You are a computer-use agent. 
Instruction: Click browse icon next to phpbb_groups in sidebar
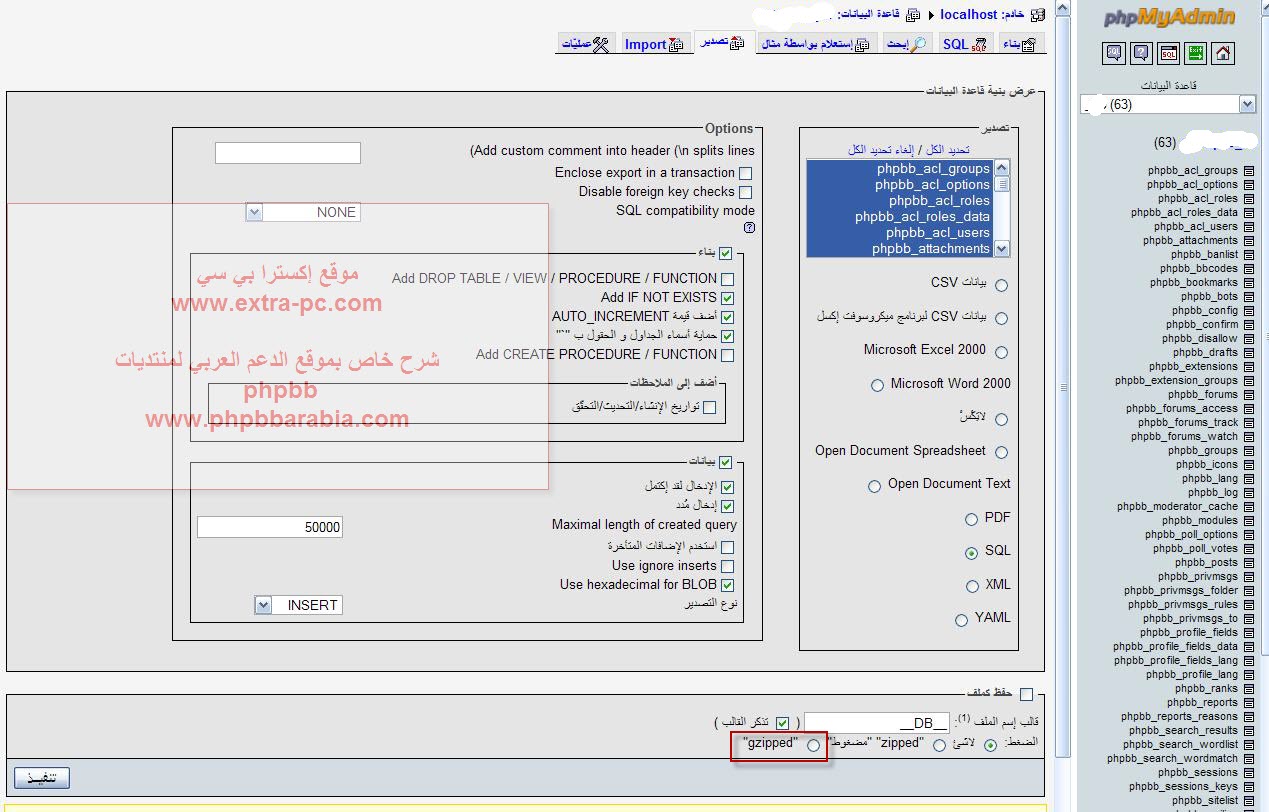1248,451
